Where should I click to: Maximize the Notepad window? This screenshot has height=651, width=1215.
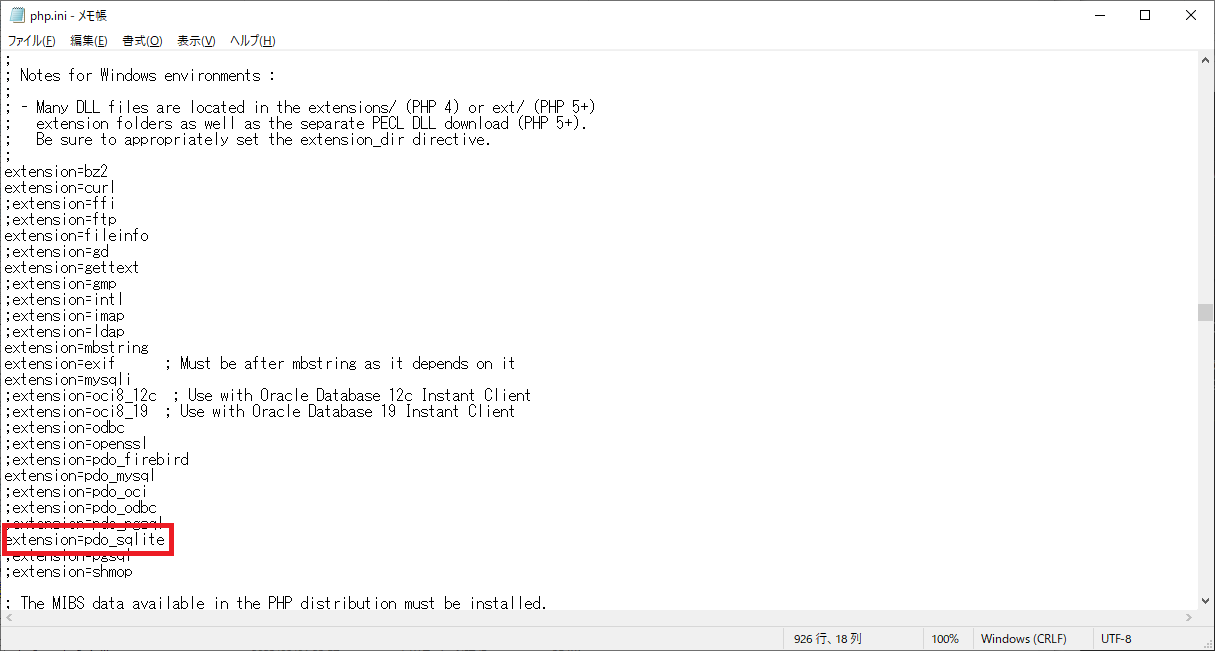click(x=1145, y=15)
